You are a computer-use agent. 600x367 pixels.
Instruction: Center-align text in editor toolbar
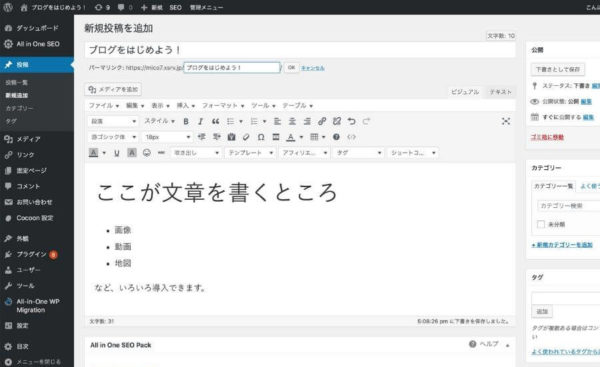(x=292, y=121)
